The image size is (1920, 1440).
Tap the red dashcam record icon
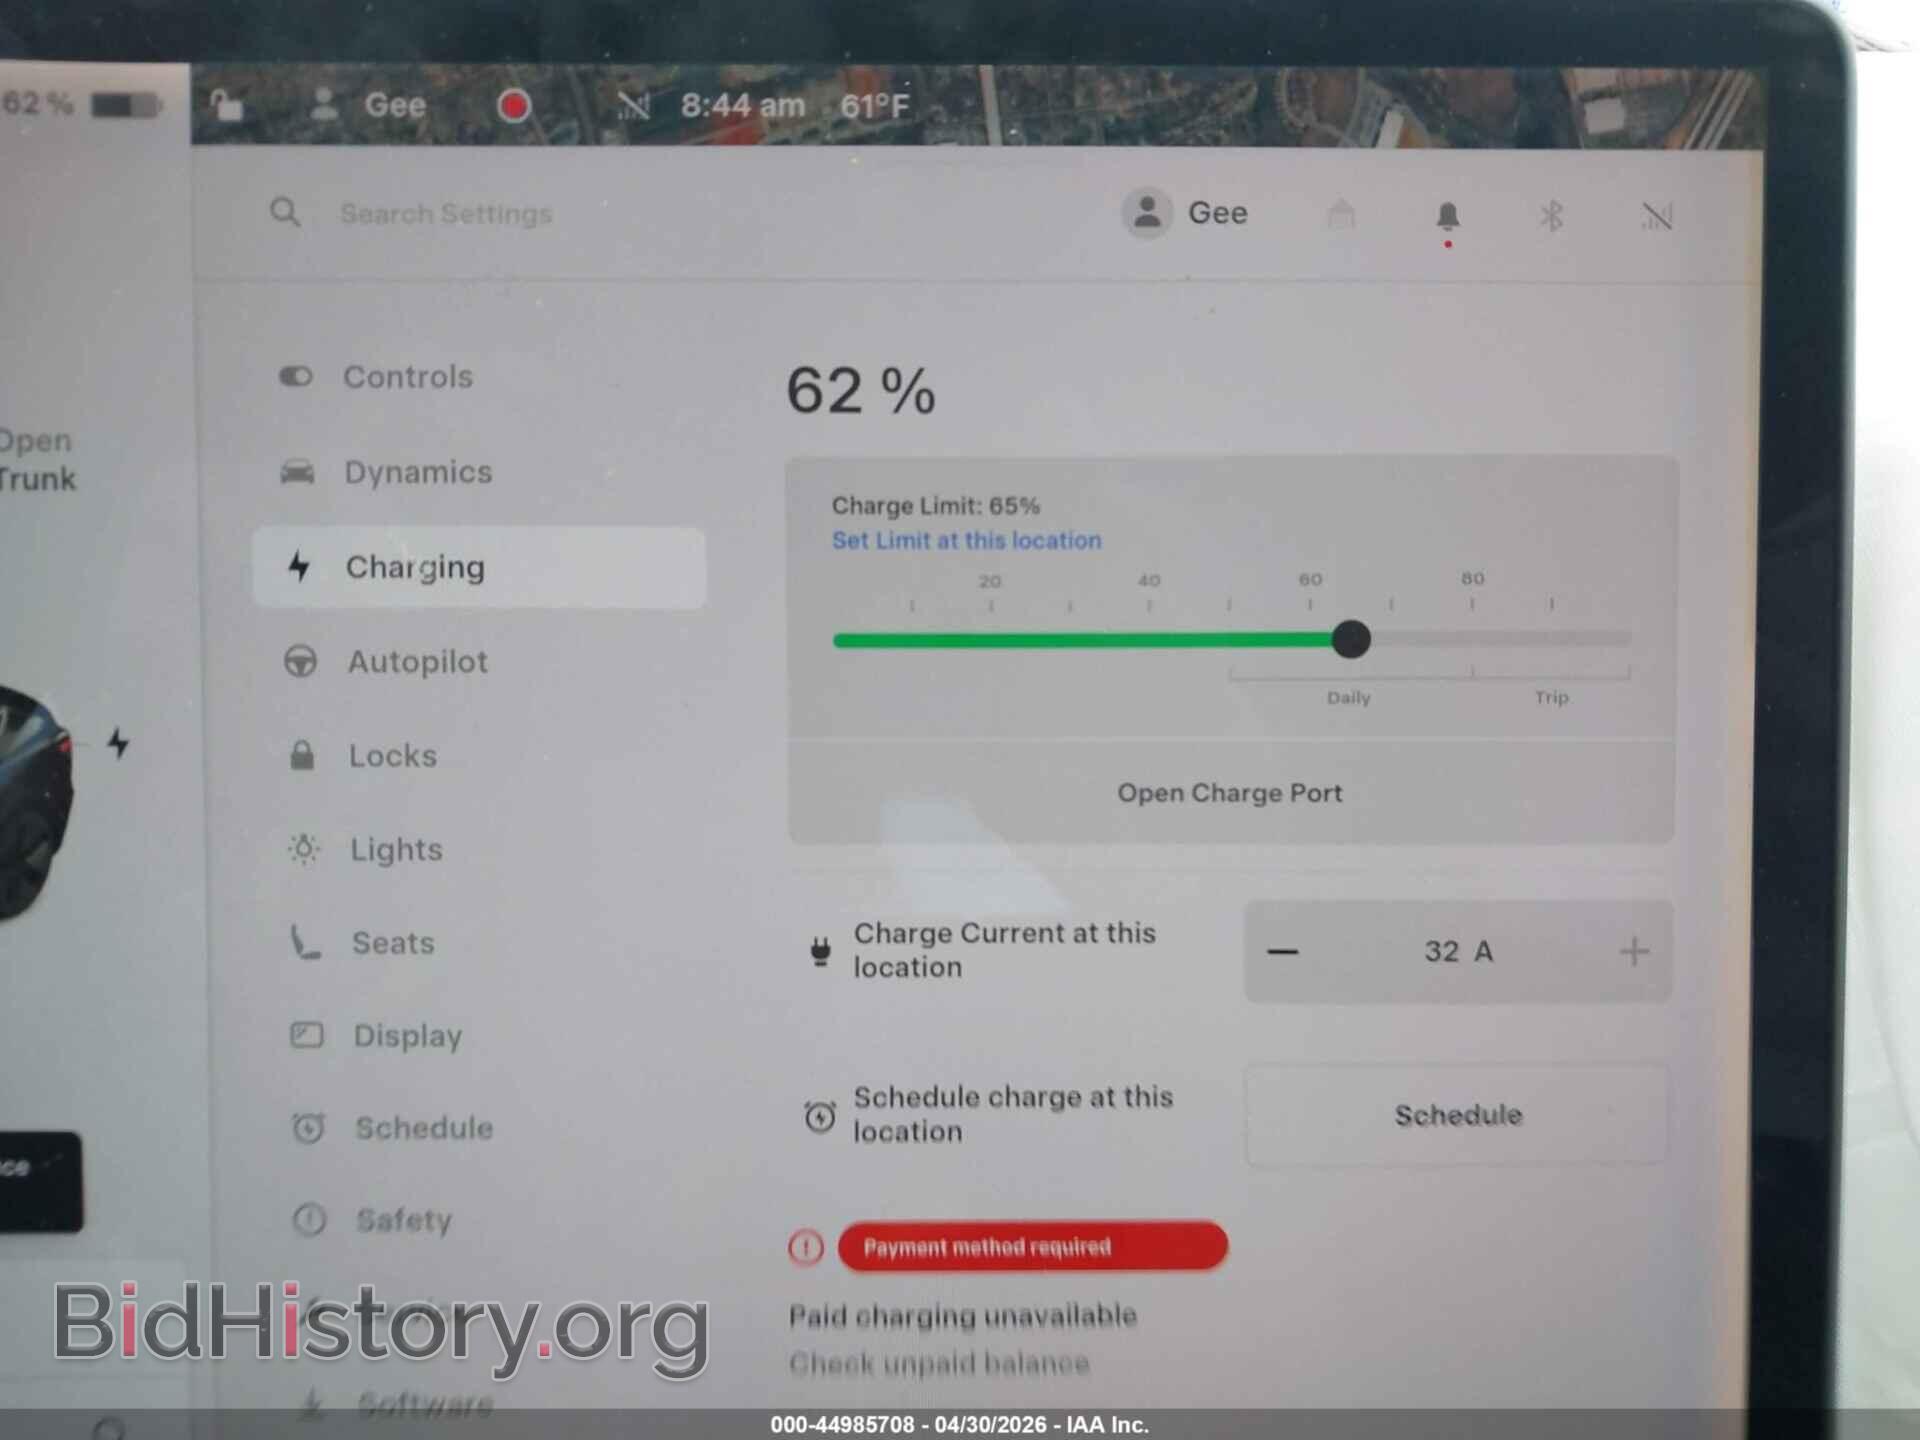pos(514,105)
